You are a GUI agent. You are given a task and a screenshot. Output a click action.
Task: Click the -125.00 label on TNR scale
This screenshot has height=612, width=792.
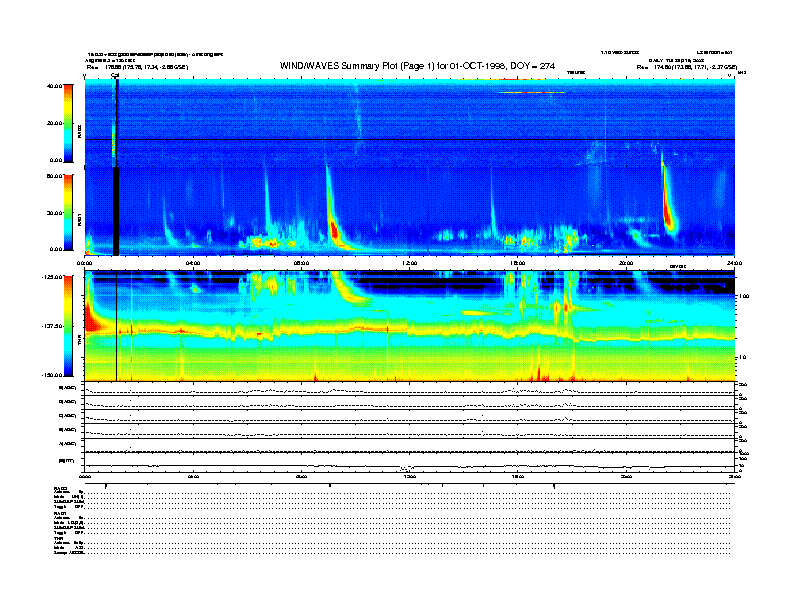tap(50, 278)
